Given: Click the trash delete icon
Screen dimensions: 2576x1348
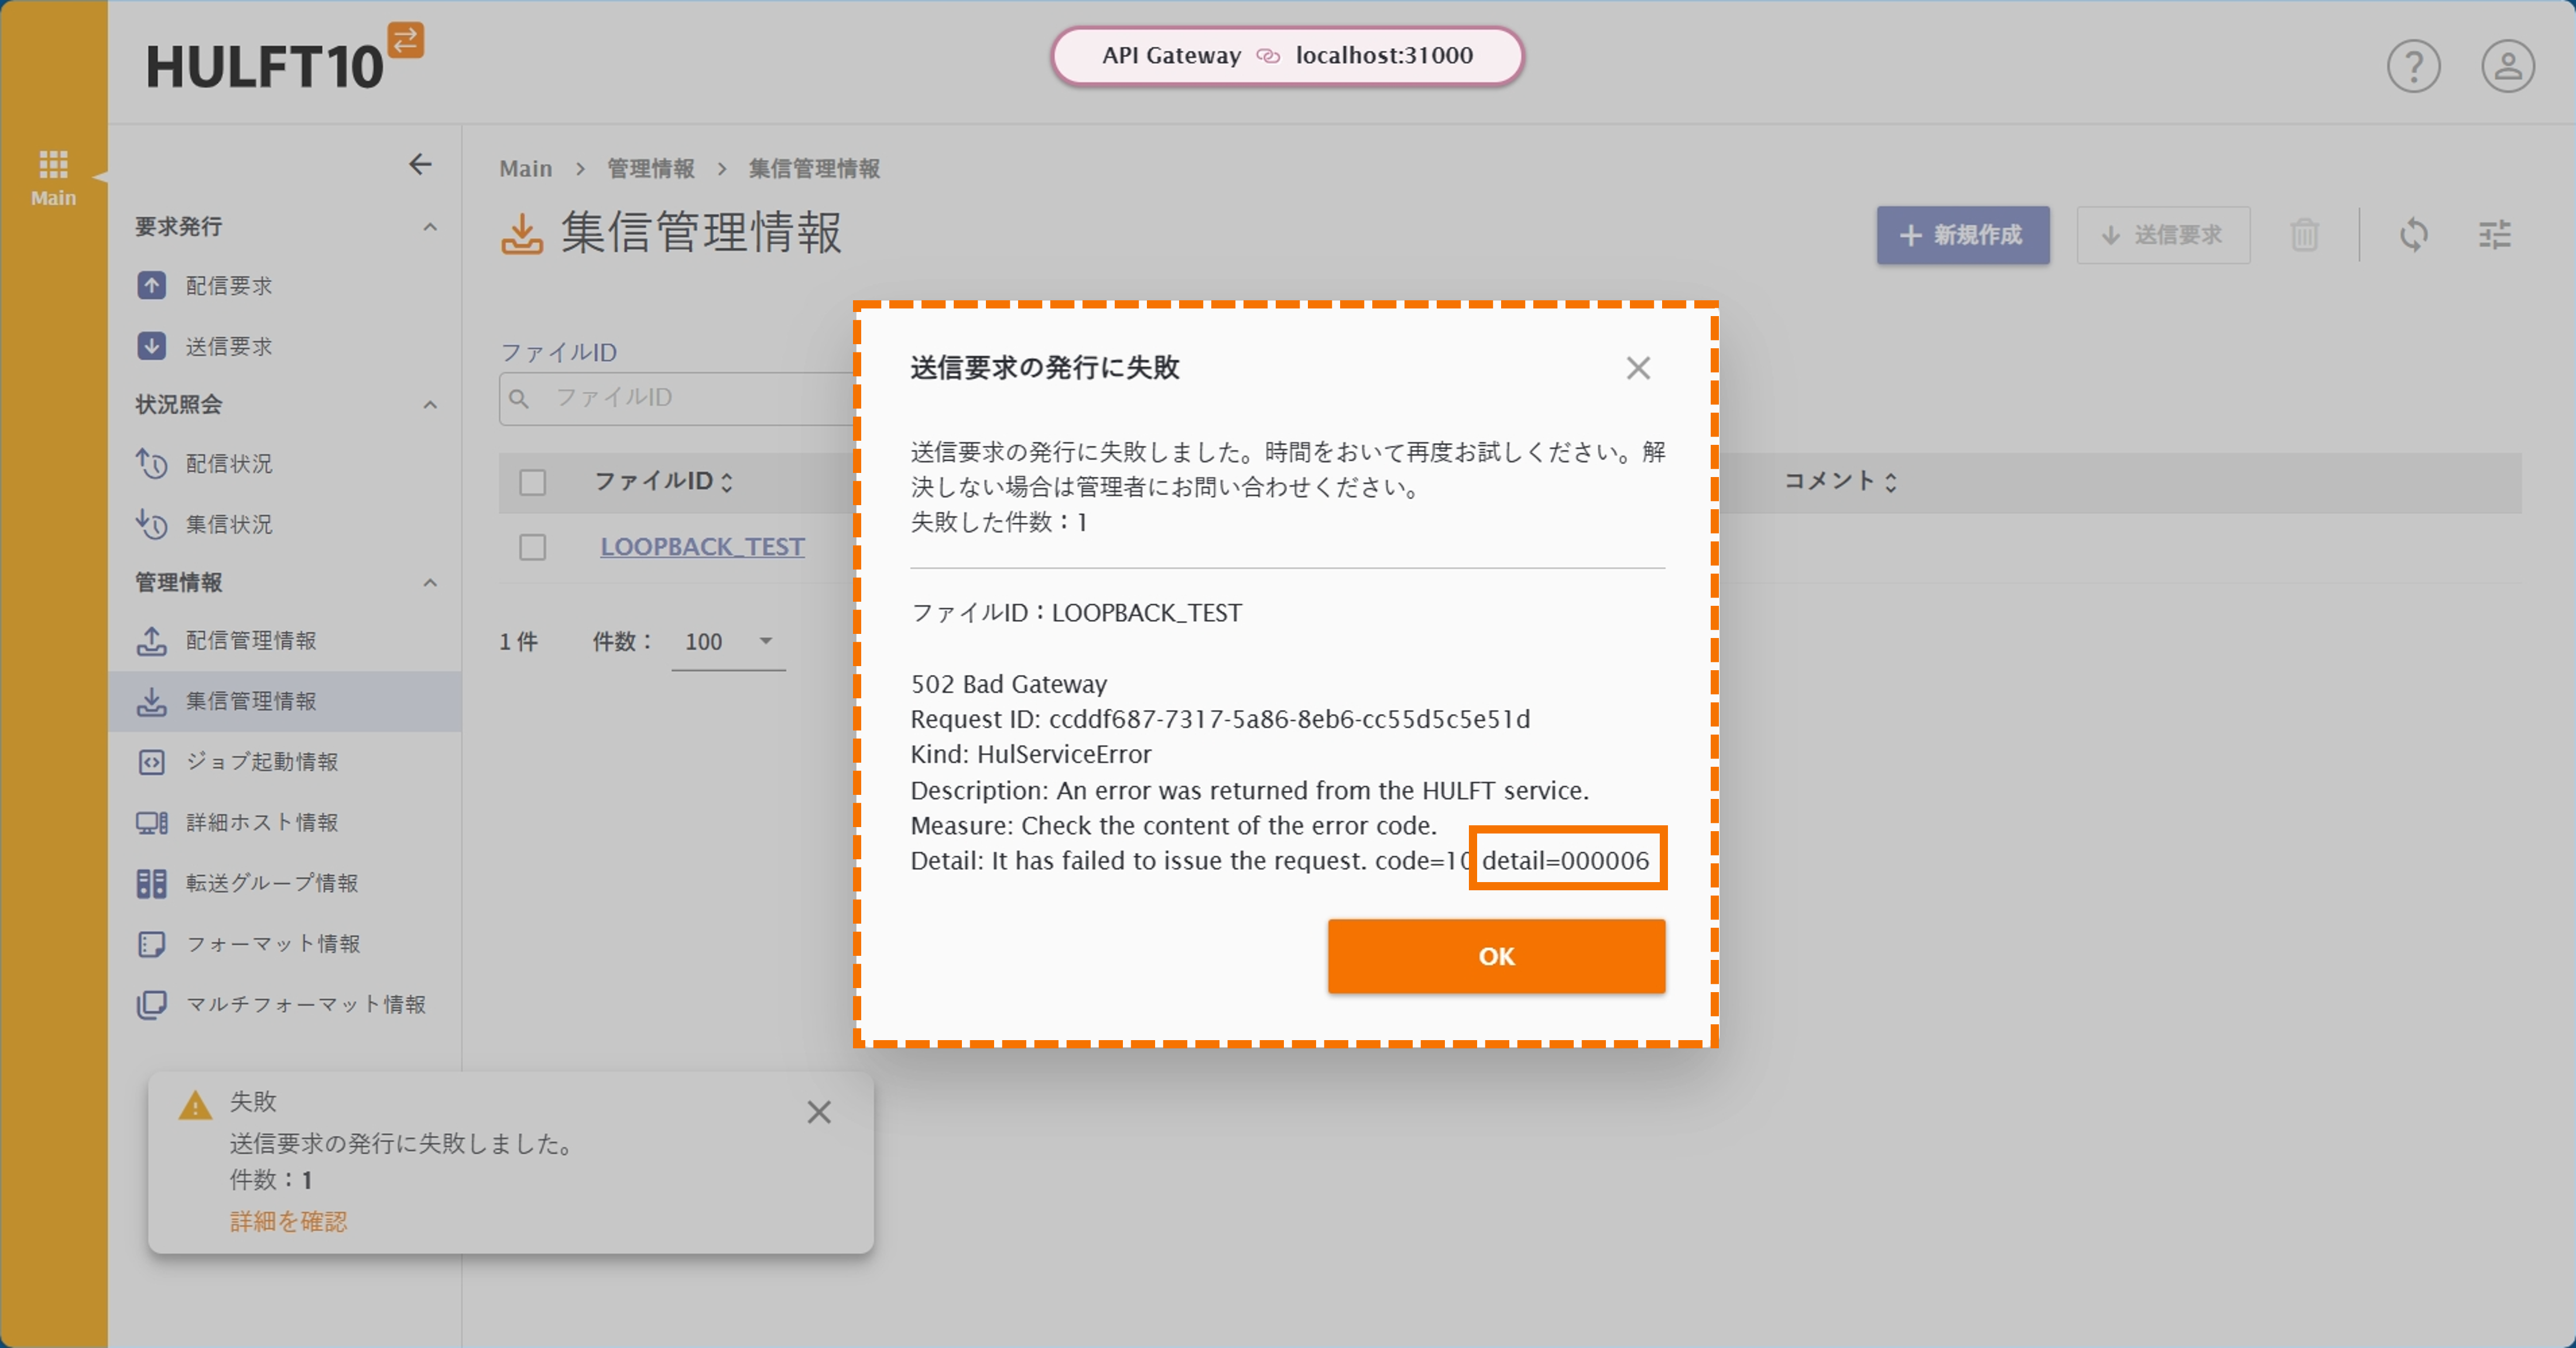Looking at the screenshot, I should (x=2304, y=235).
